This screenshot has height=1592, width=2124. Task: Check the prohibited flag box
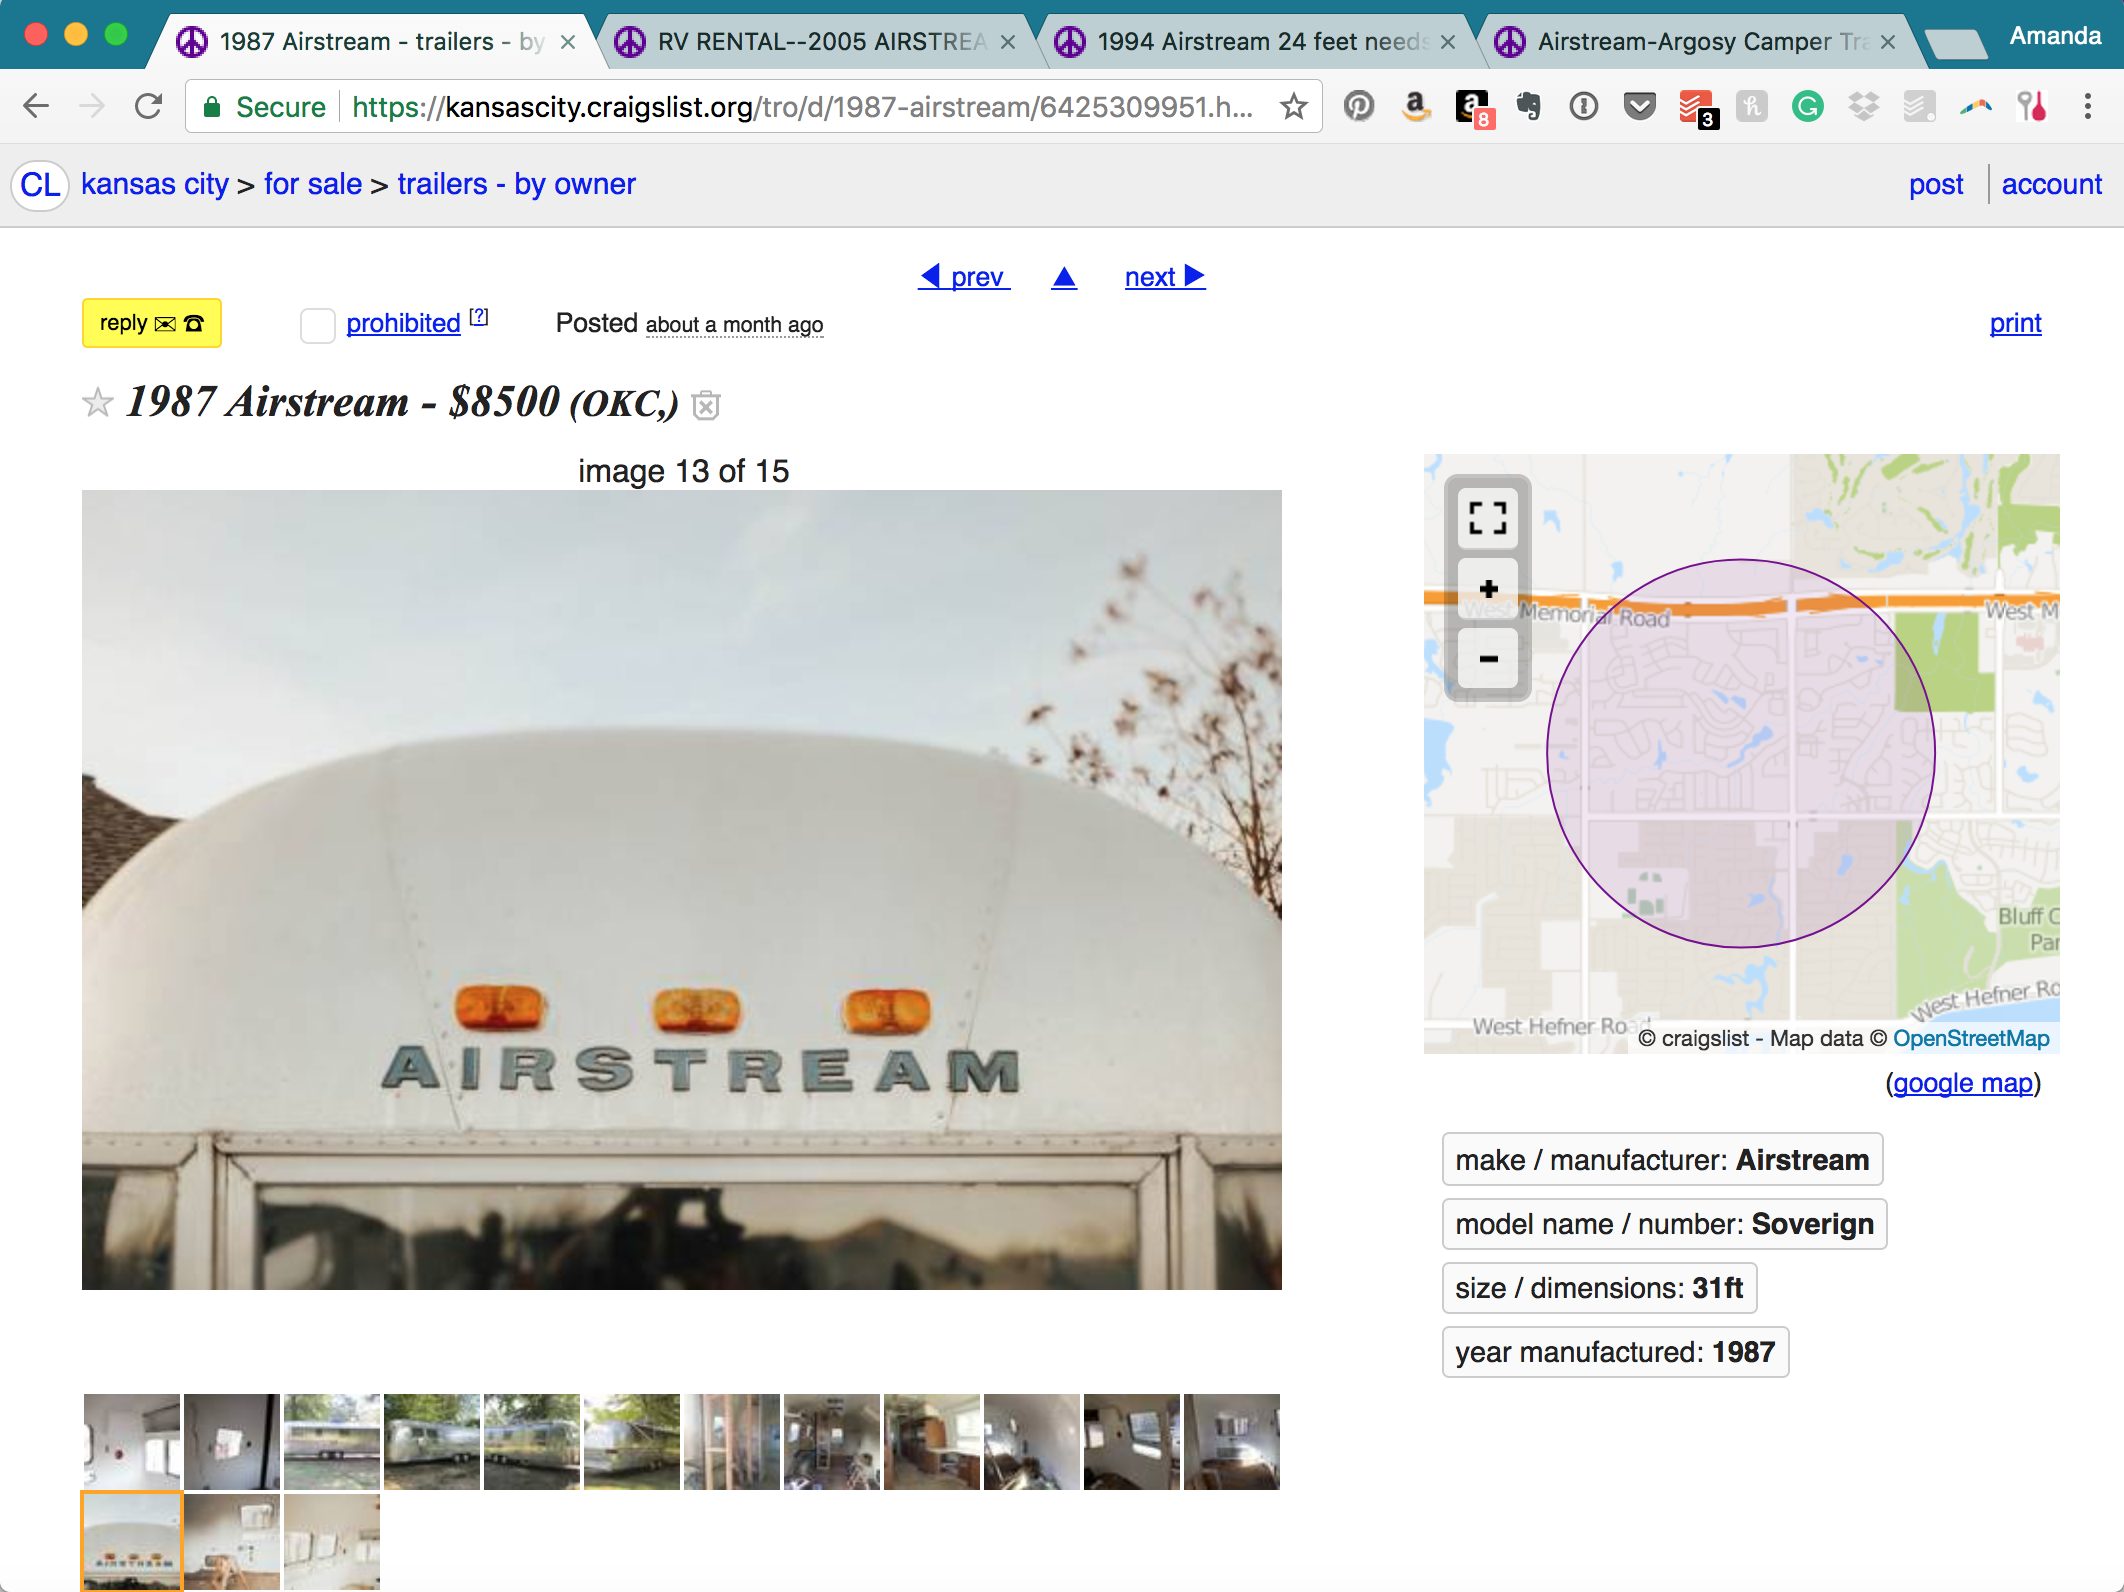[318, 325]
